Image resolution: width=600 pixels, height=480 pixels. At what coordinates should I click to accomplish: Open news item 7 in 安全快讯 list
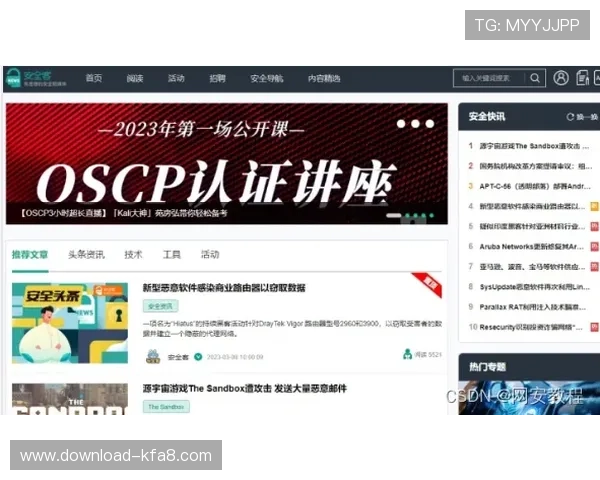coord(532,266)
